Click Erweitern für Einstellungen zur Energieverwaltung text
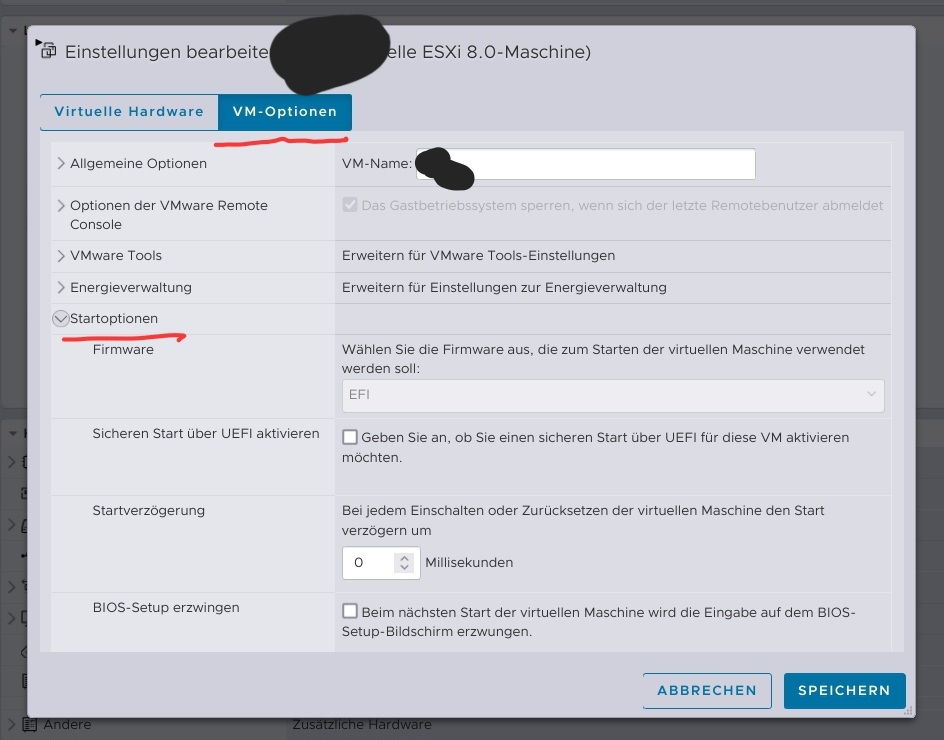944x740 pixels. pos(504,287)
